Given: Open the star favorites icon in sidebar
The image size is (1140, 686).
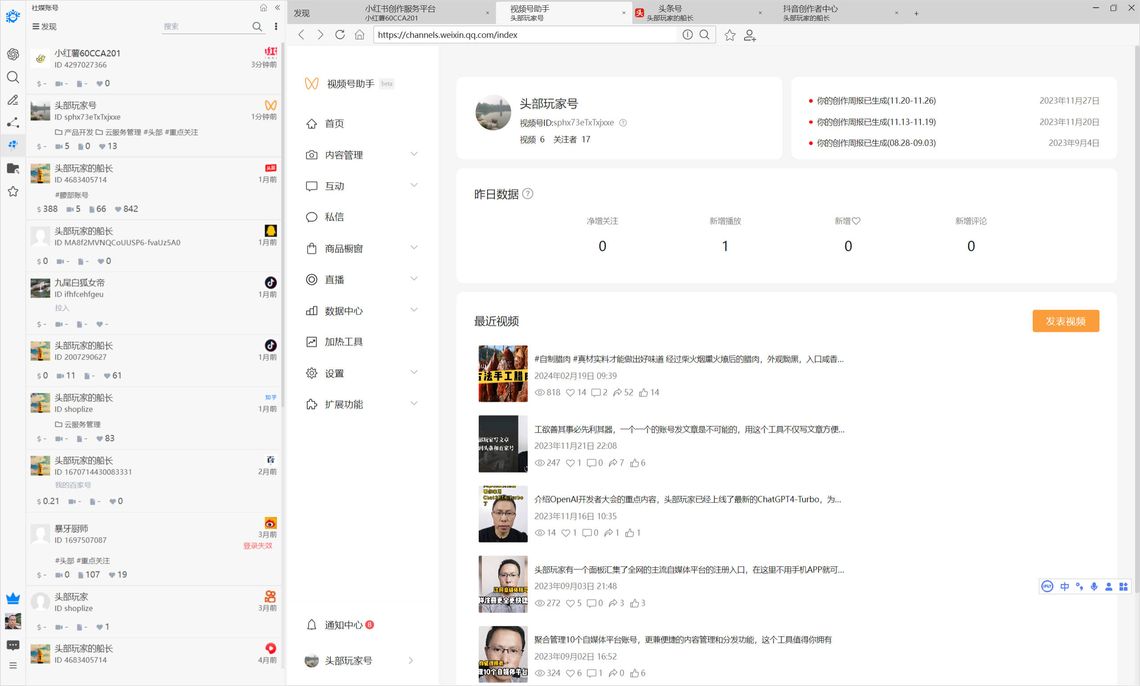Looking at the screenshot, I should pyautogui.click(x=13, y=191).
